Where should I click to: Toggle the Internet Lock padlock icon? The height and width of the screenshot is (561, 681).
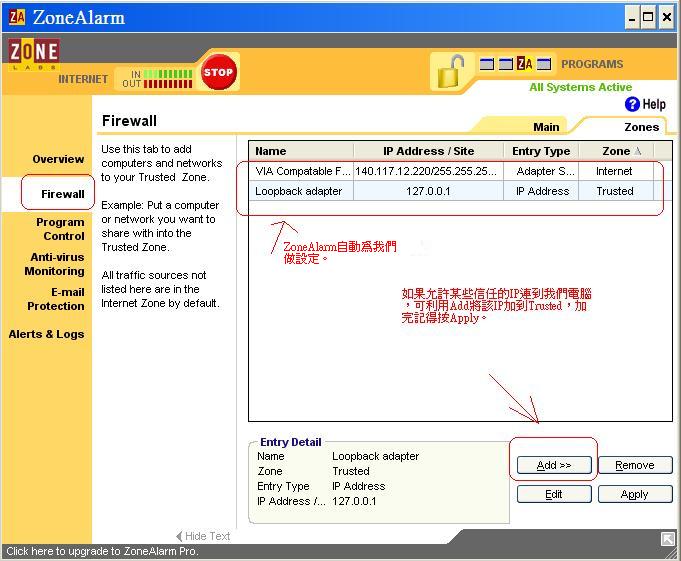(x=450, y=71)
